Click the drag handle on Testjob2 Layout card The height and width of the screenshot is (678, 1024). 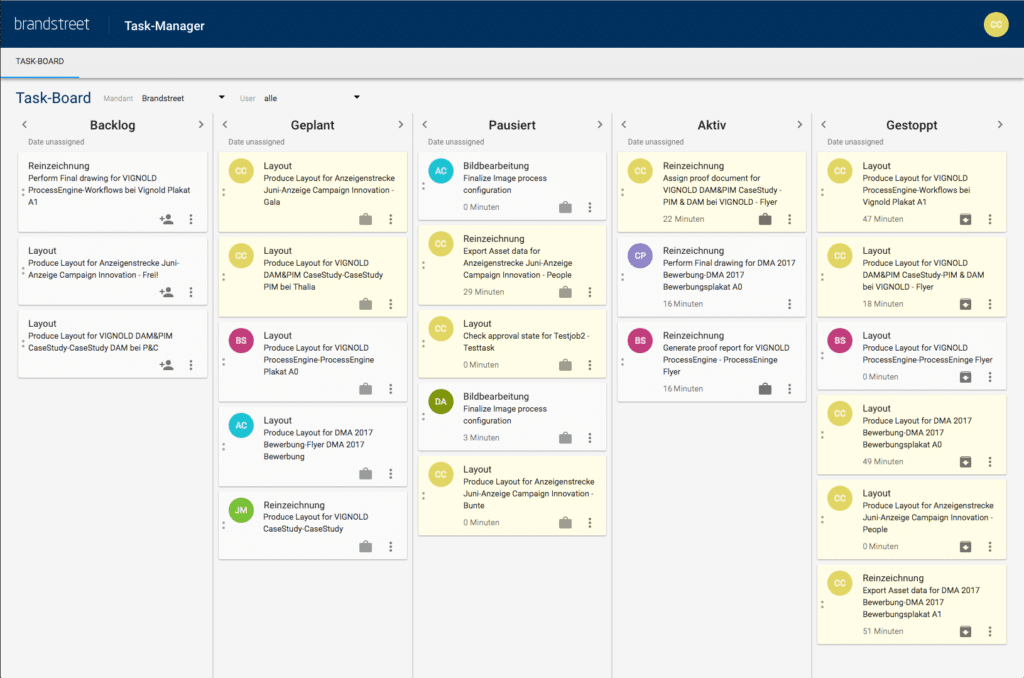(x=423, y=347)
